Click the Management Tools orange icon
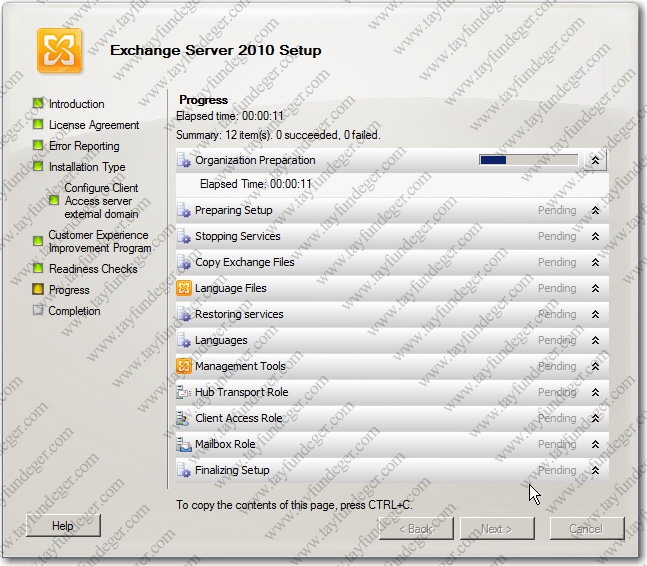 coord(184,366)
